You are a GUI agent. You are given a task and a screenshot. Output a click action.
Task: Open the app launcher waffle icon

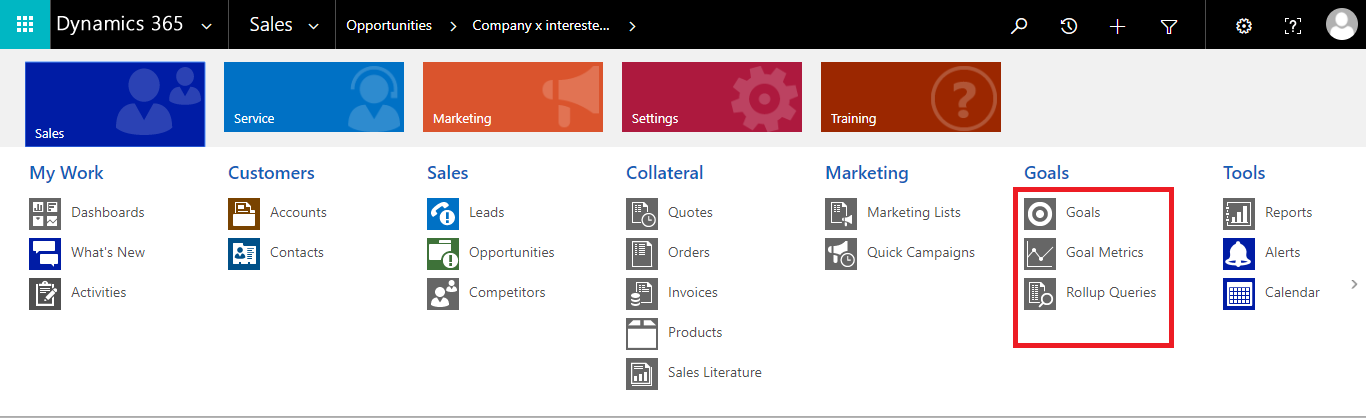(x=25, y=25)
